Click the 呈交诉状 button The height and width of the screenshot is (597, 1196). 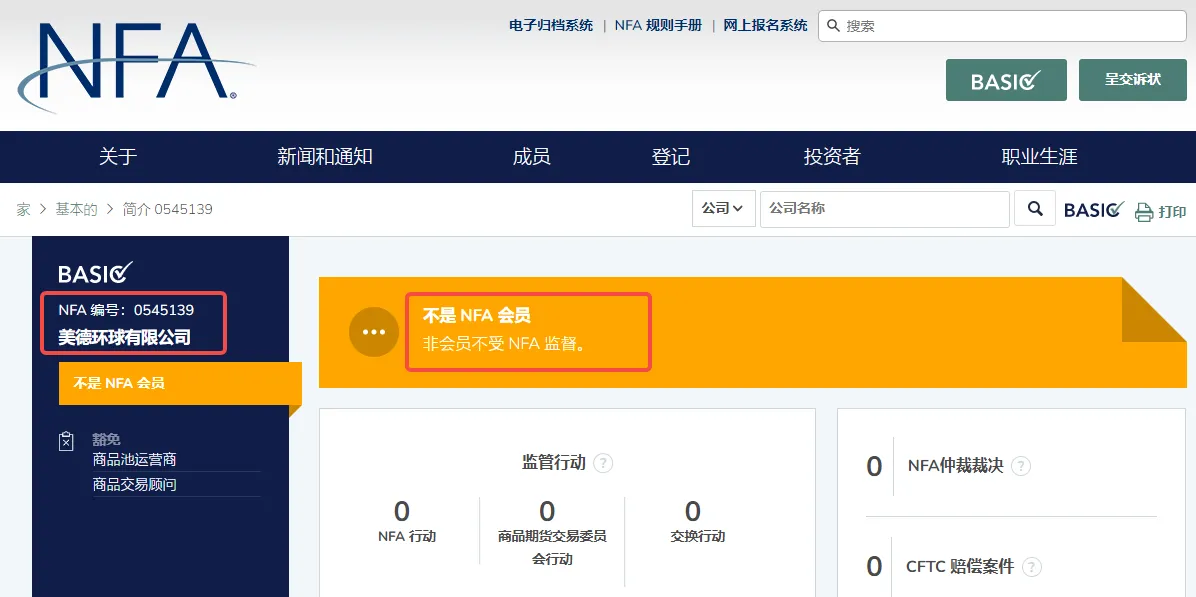tap(1133, 80)
